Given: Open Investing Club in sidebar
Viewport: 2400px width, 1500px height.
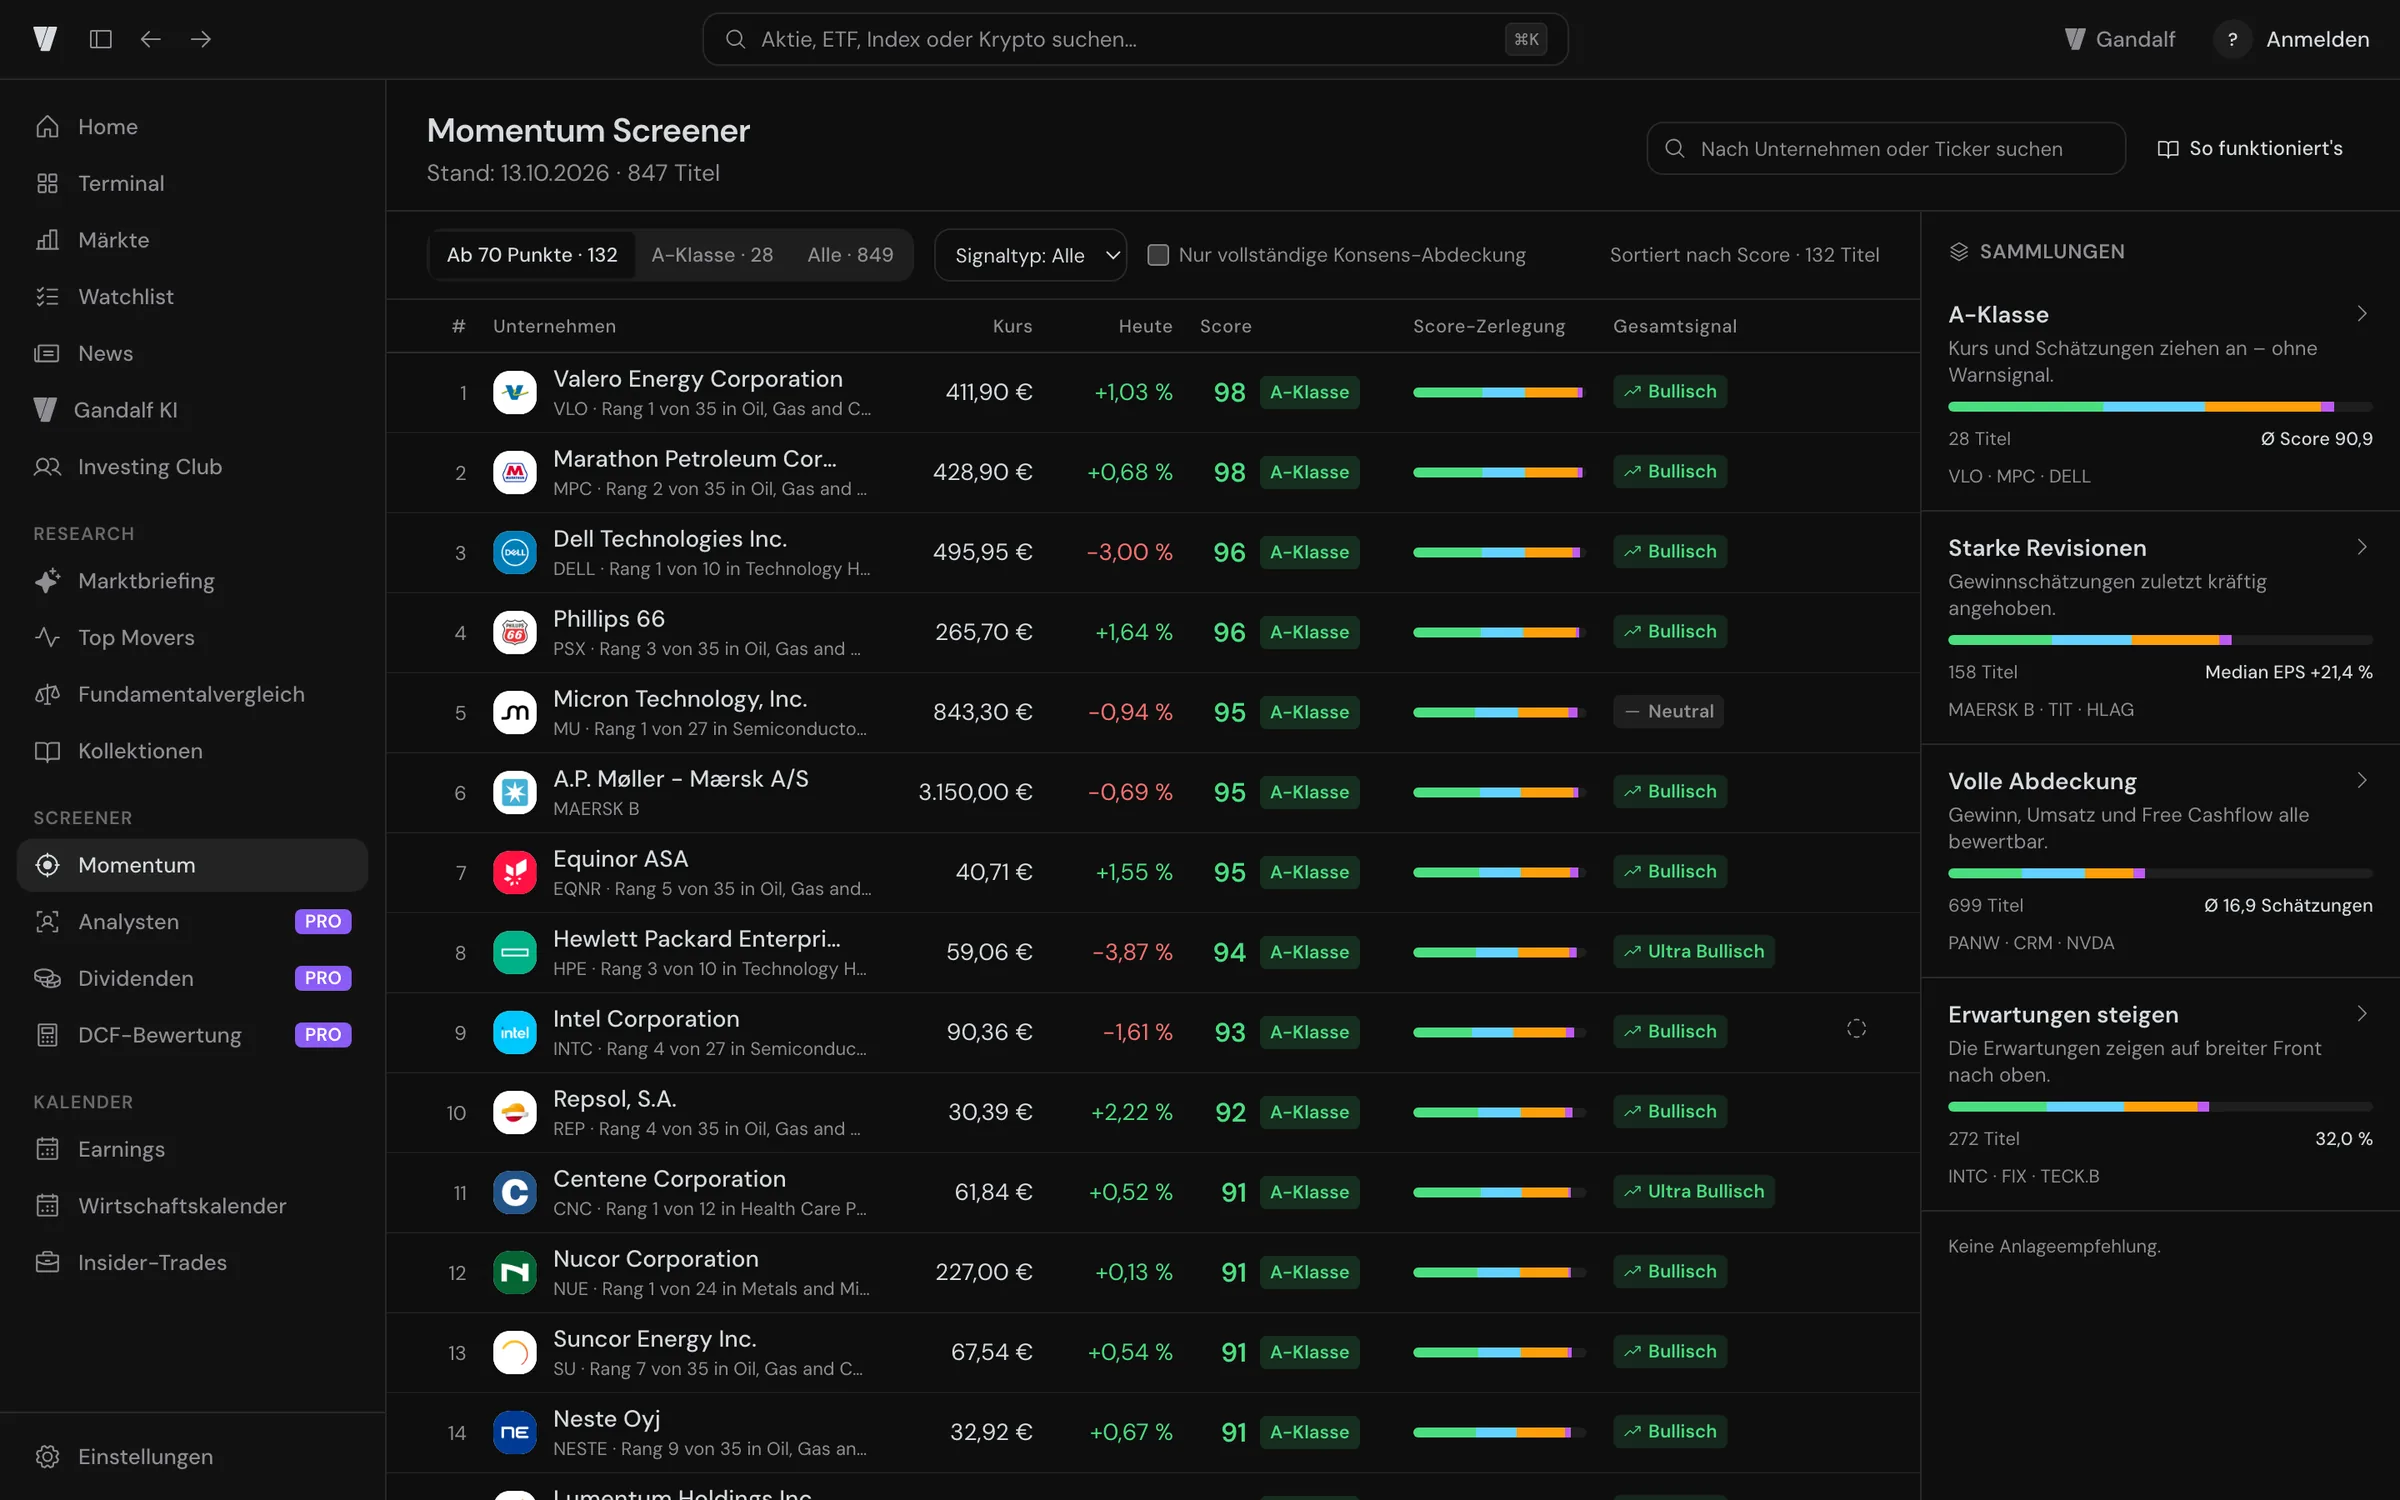Looking at the screenshot, I should pos(192,467).
